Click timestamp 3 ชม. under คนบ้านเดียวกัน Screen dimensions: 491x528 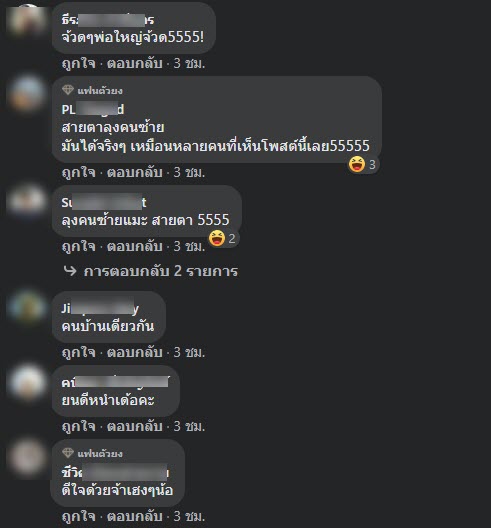189,352
